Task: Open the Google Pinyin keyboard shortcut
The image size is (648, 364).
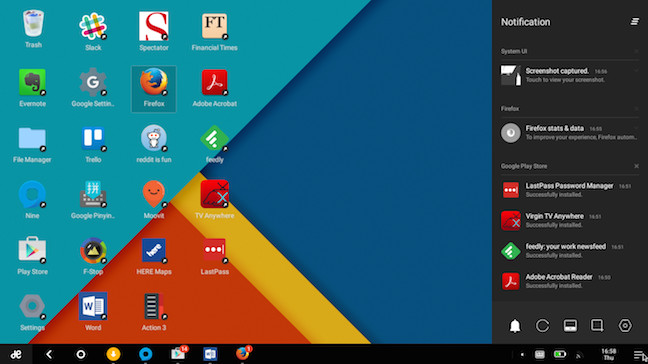Action: [93, 194]
